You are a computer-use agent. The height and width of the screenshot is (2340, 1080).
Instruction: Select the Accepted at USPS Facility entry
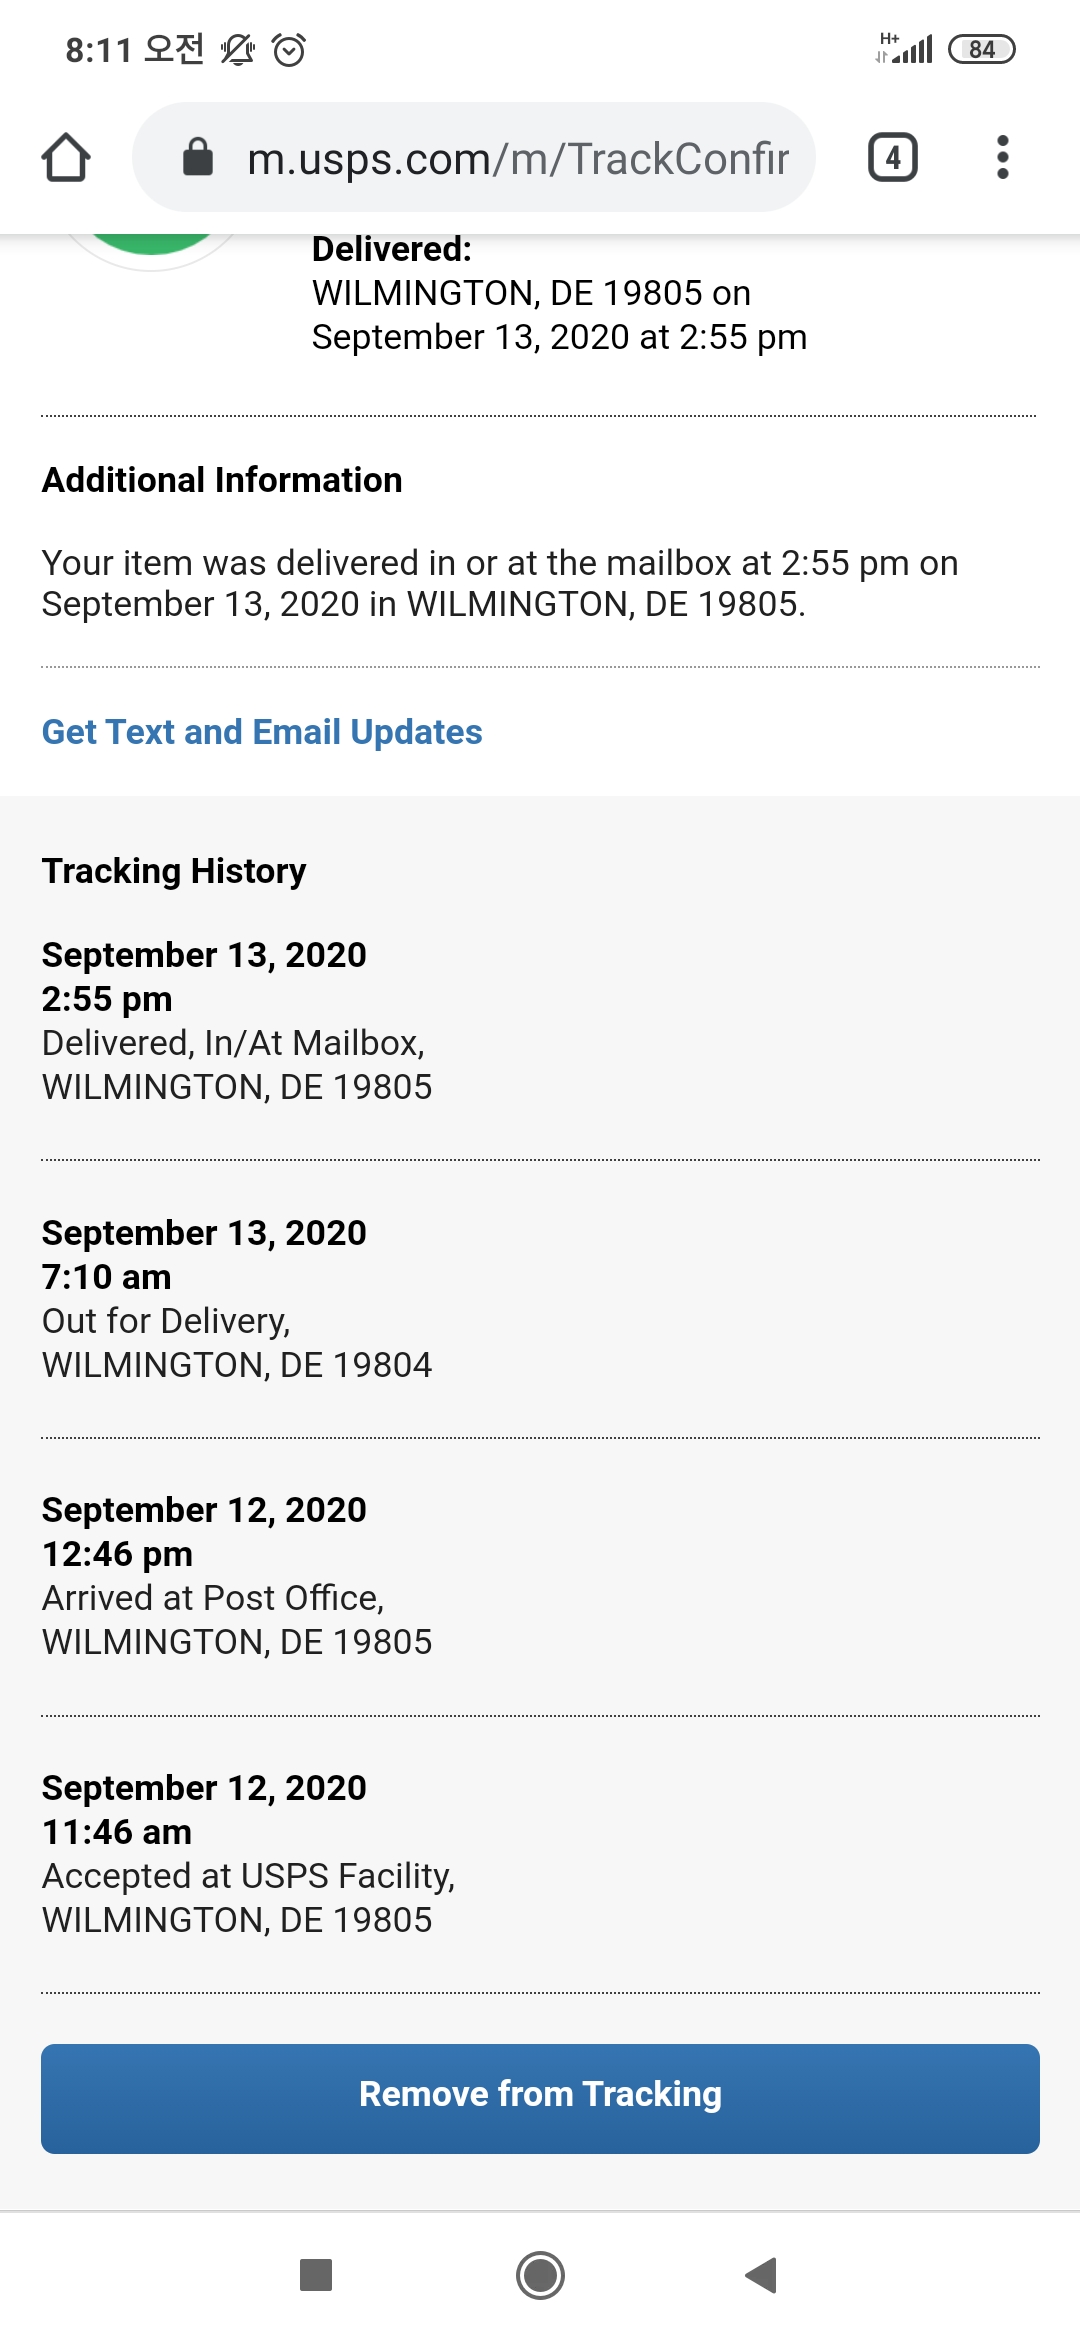248,1854
